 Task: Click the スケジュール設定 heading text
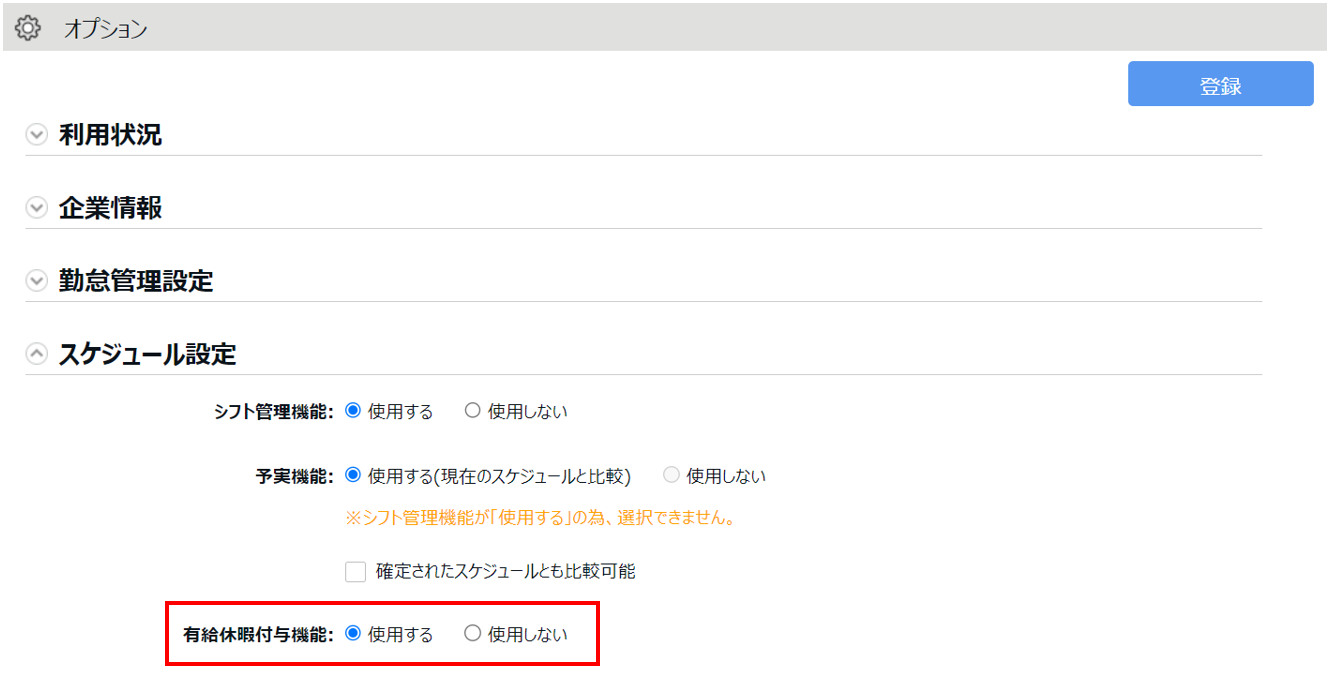click(147, 354)
